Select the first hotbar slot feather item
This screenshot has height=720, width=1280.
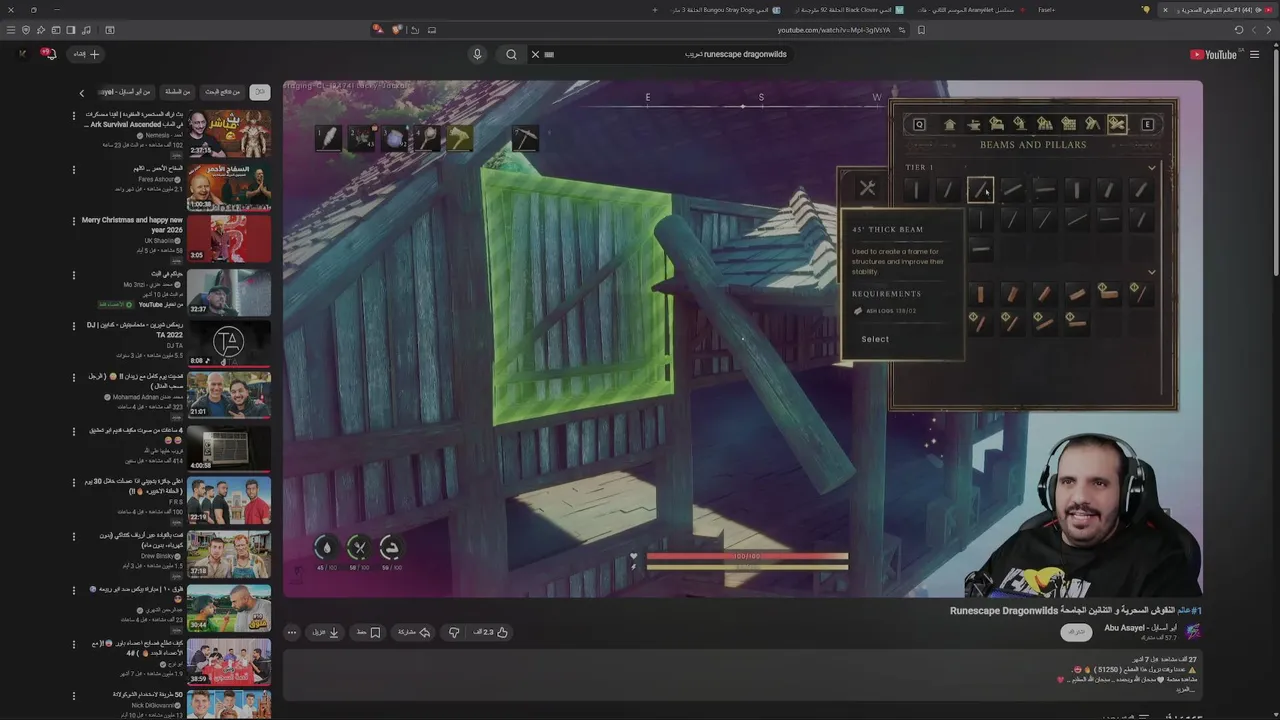[x=328, y=138]
